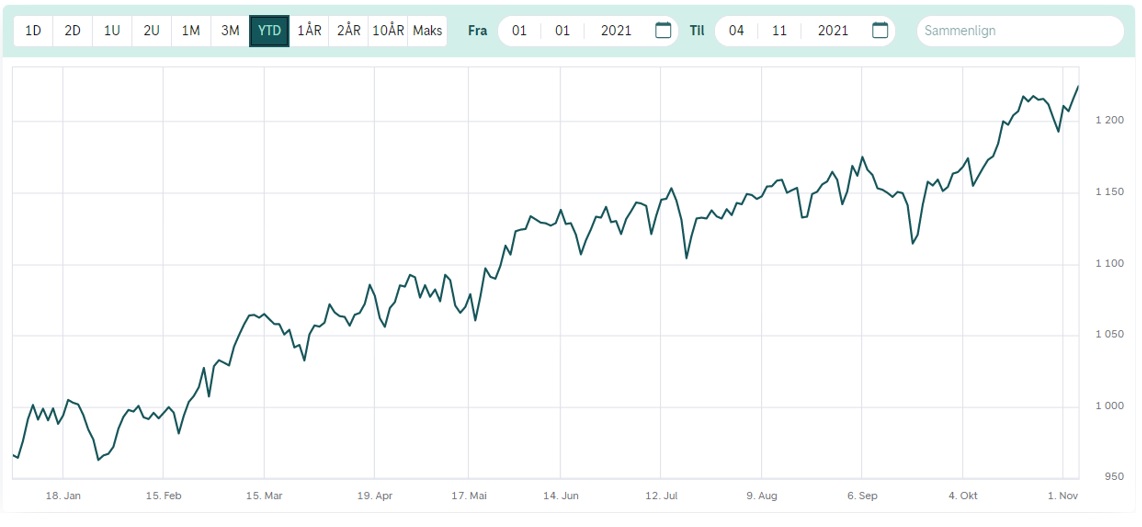Edit the Til year 2021 field
The width and height of the screenshot is (1142, 527).
click(x=833, y=30)
